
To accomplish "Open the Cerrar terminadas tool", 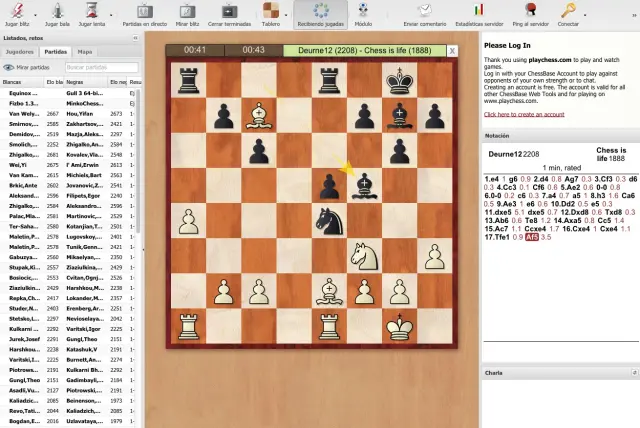I will 230,10.
